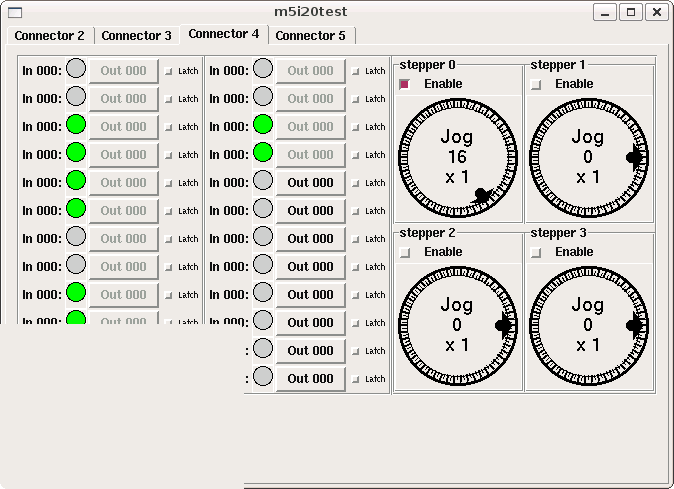Click the arrow pointer on stepper 3 jog wheel

[634, 325]
